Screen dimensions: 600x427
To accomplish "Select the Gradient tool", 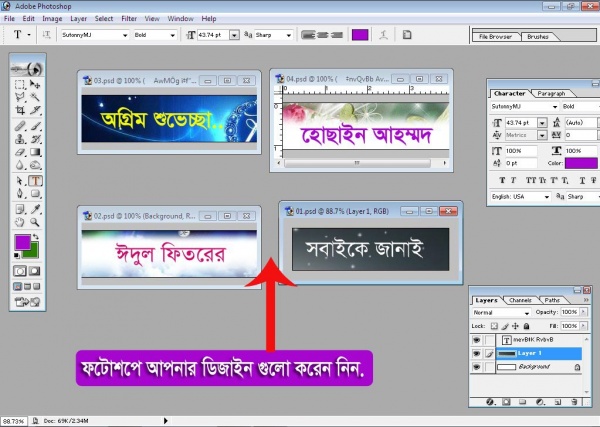I will [x=35, y=152].
